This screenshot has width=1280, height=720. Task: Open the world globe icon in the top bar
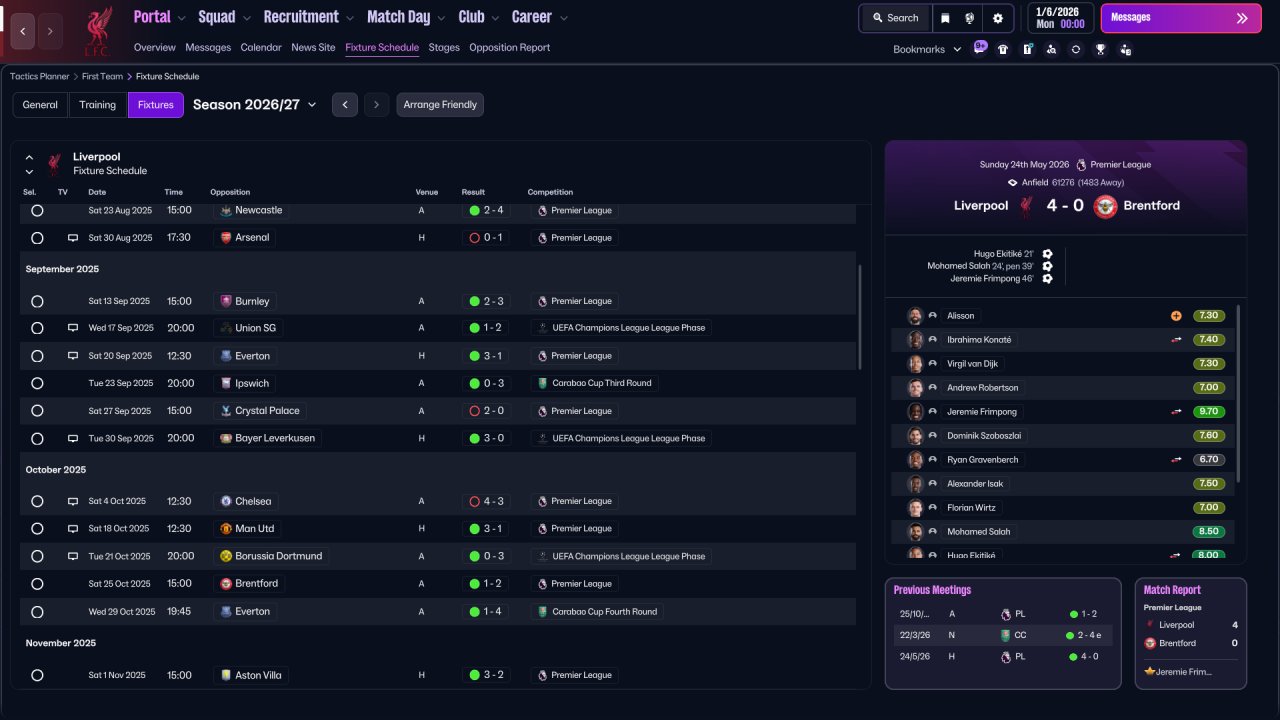[970, 18]
